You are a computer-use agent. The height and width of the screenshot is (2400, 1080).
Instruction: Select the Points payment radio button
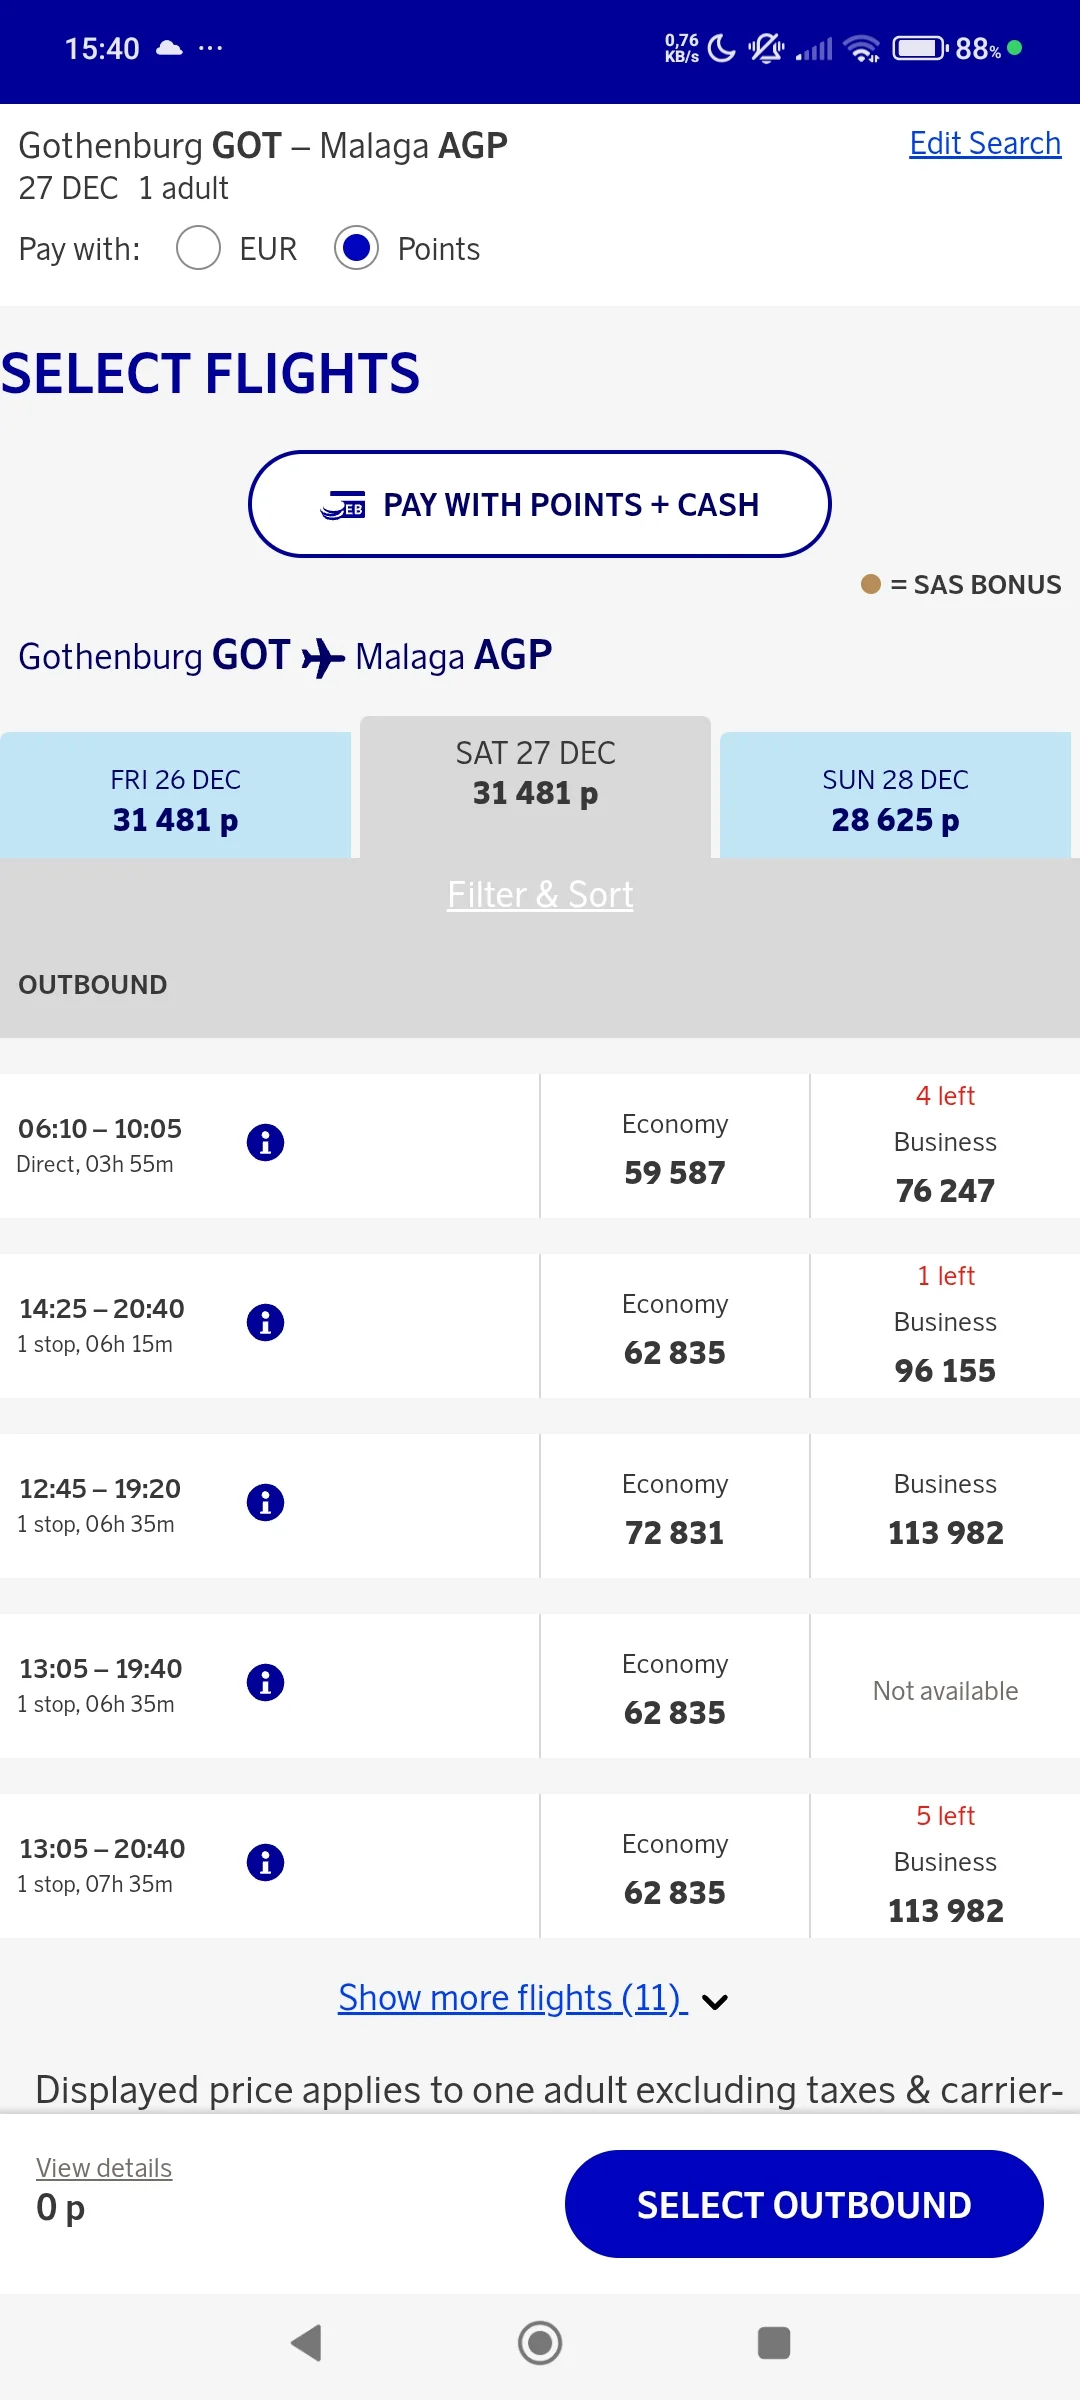pos(356,248)
